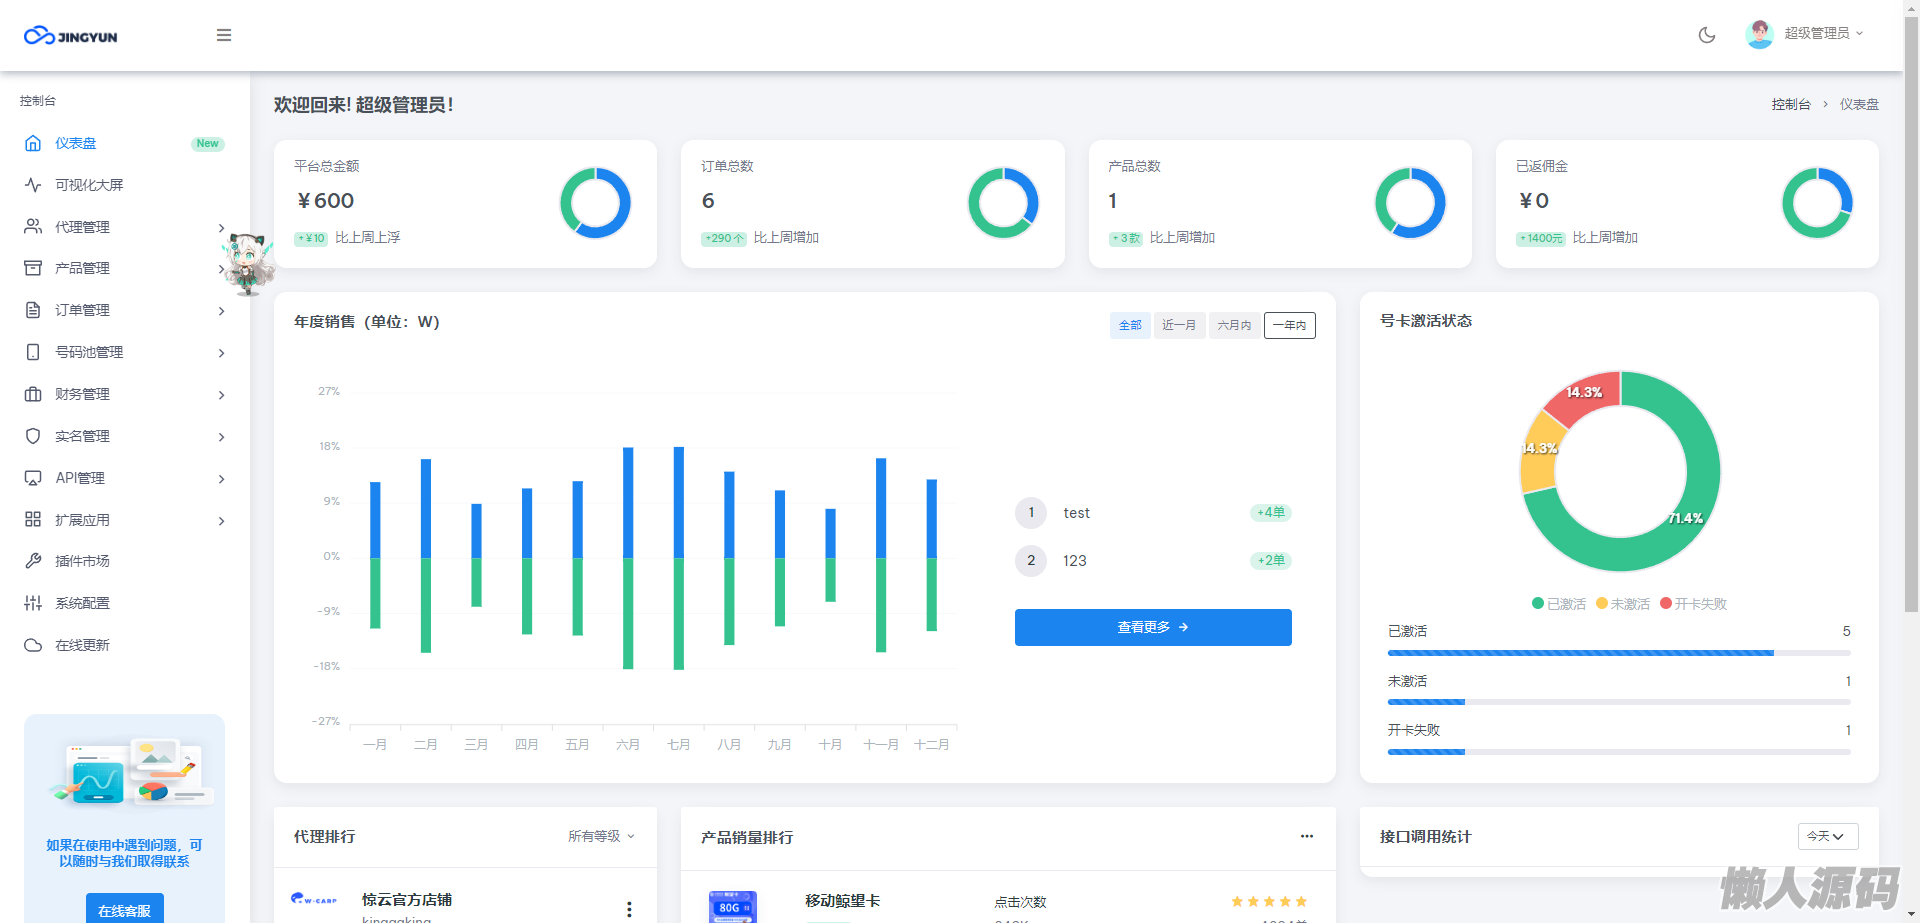The image size is (1920, 923).
Task: Click the three-dot menu in 产品销量排行
Action: pyautogui.click(x=1306, y=836)
